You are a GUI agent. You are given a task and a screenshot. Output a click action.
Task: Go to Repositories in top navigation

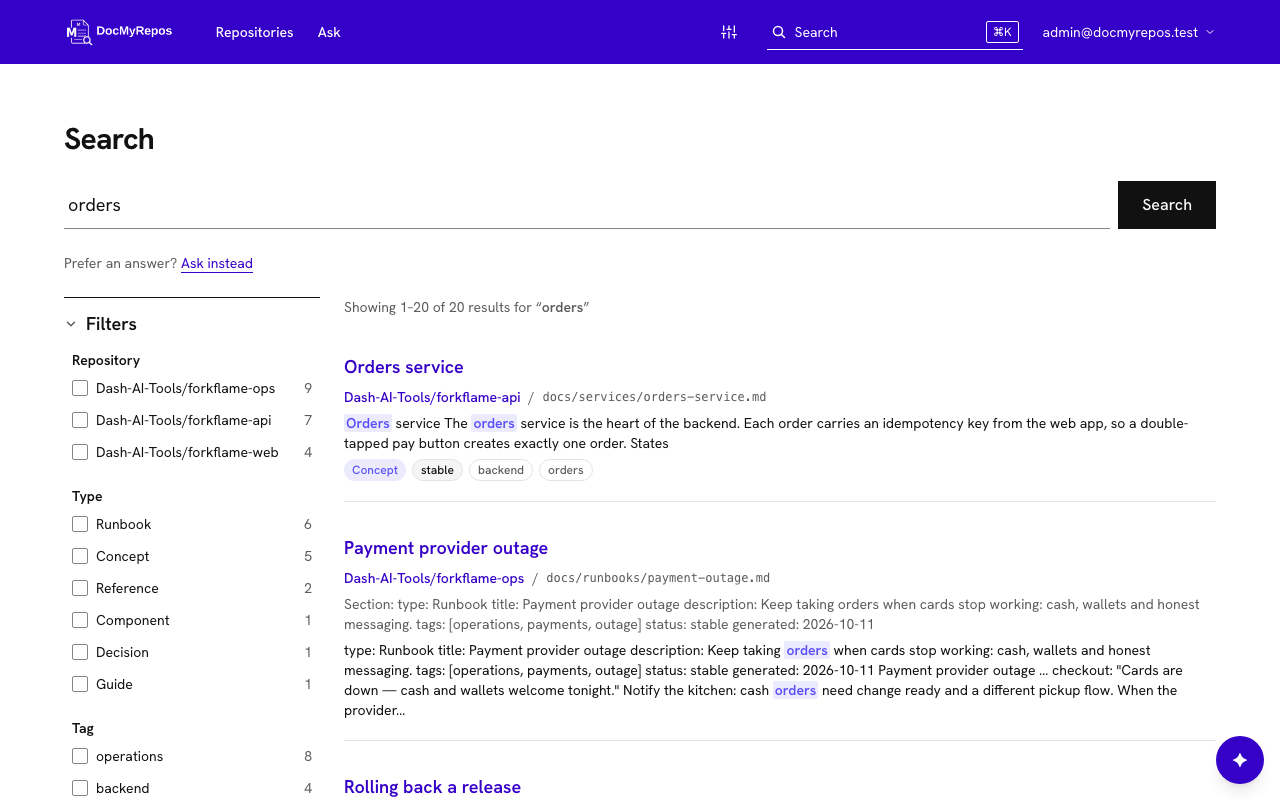(x=255, y=32)
